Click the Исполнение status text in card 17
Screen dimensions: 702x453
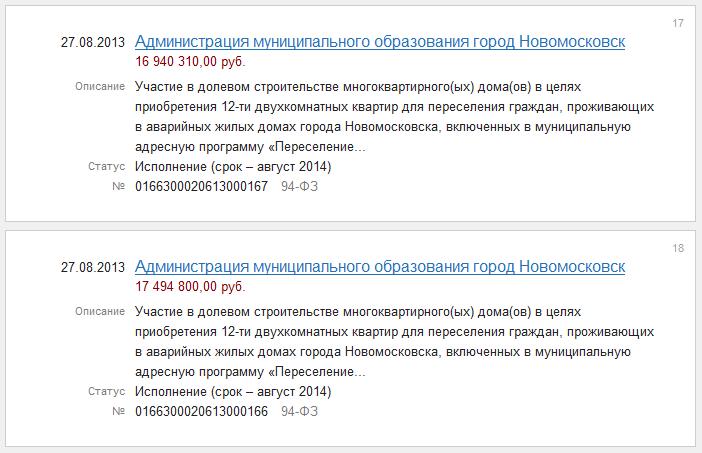click(232, 166)
